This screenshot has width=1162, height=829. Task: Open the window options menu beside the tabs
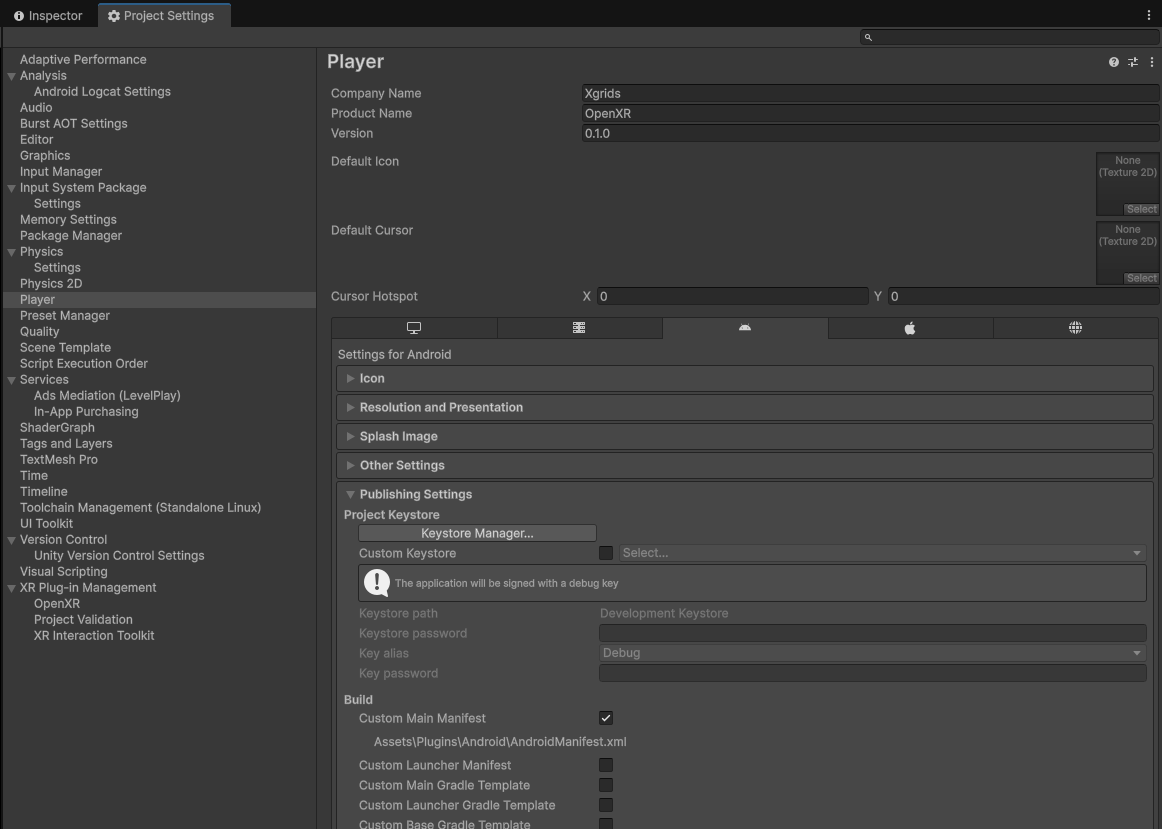[1149, 15]
